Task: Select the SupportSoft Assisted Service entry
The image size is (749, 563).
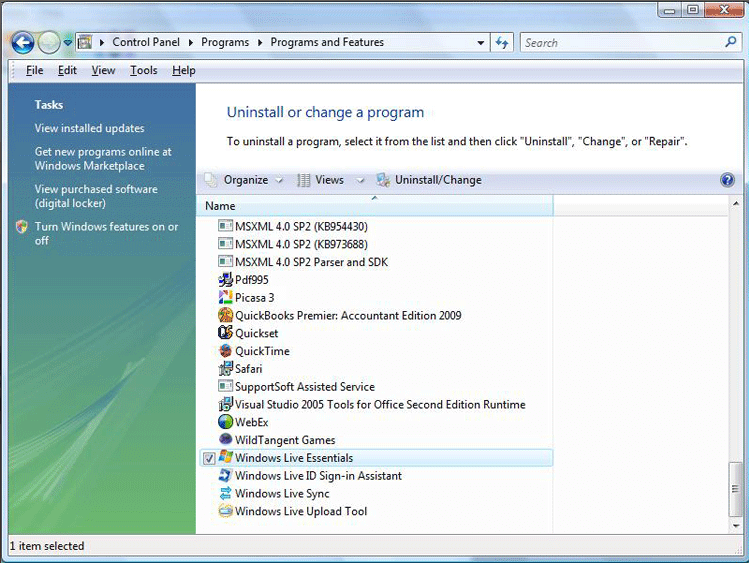Action: click(374, 386)
